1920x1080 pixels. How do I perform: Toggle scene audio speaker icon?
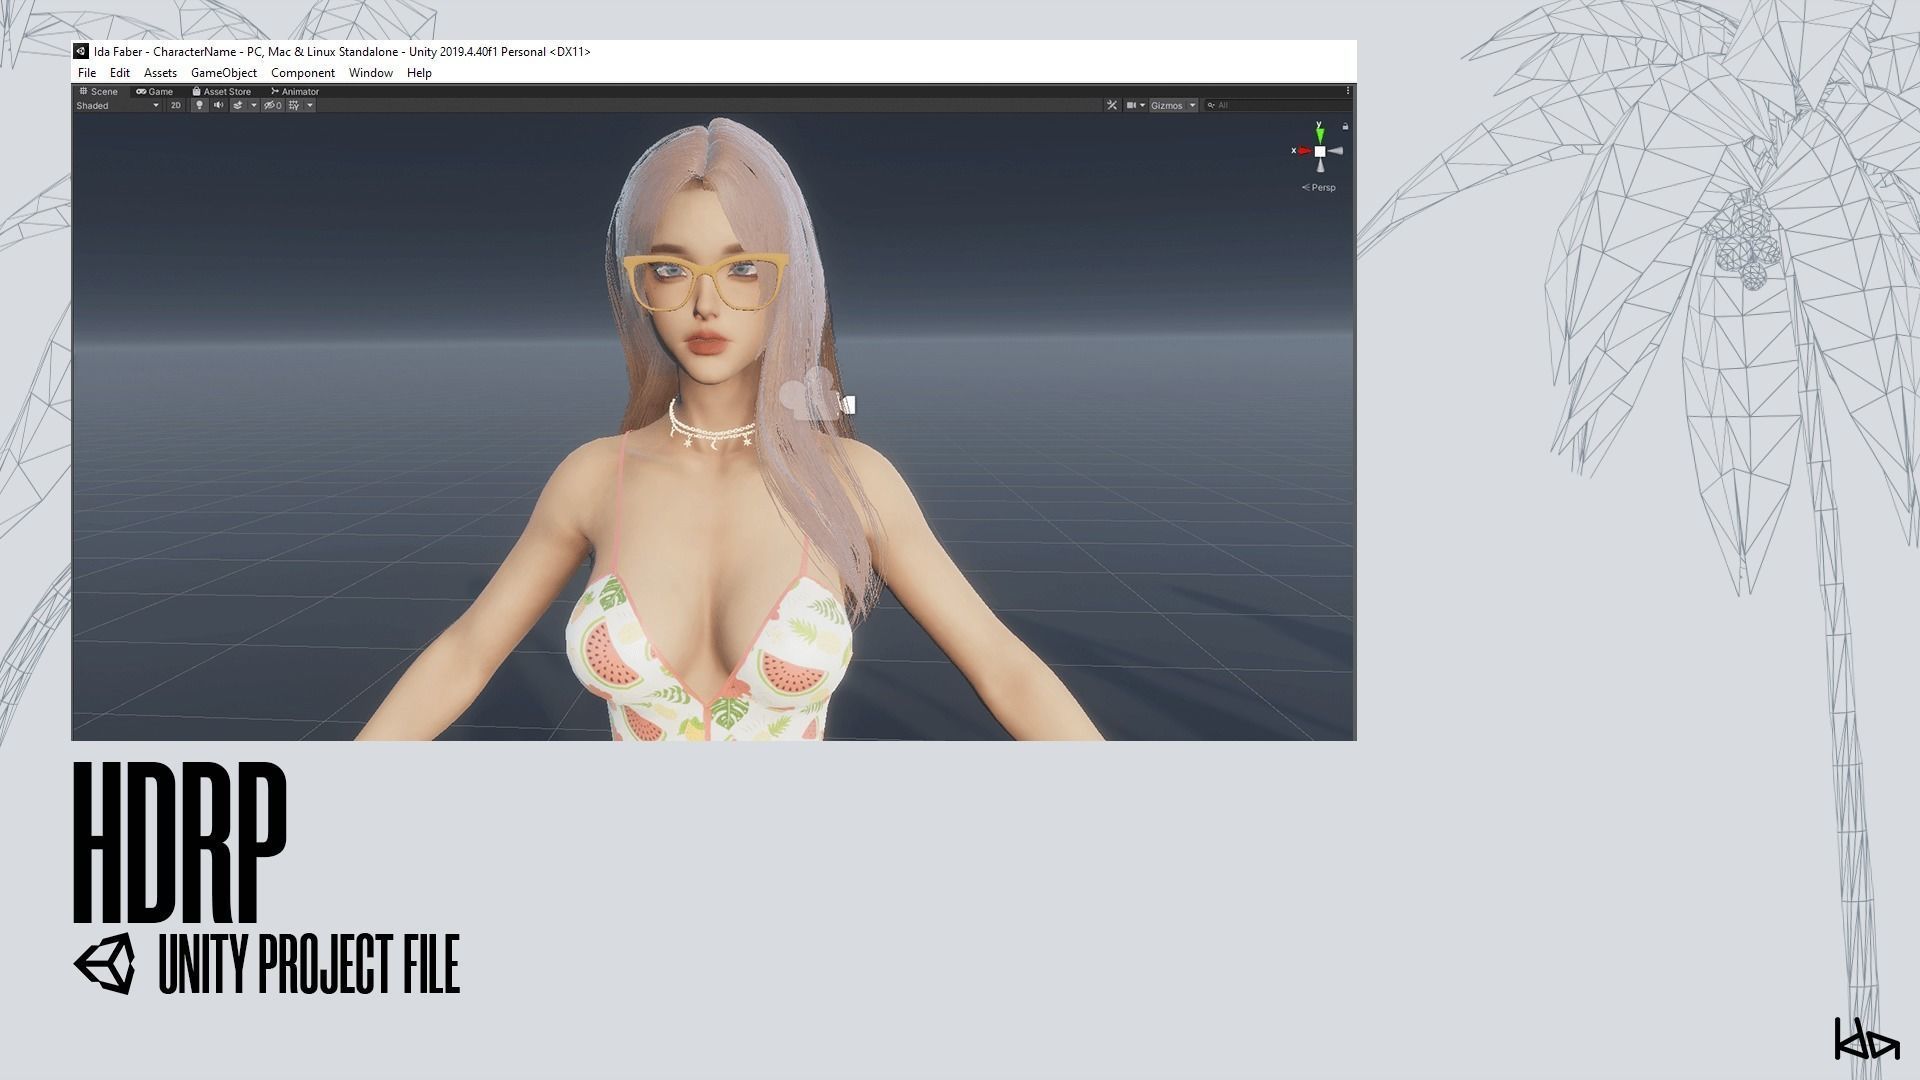coord(218,105)
